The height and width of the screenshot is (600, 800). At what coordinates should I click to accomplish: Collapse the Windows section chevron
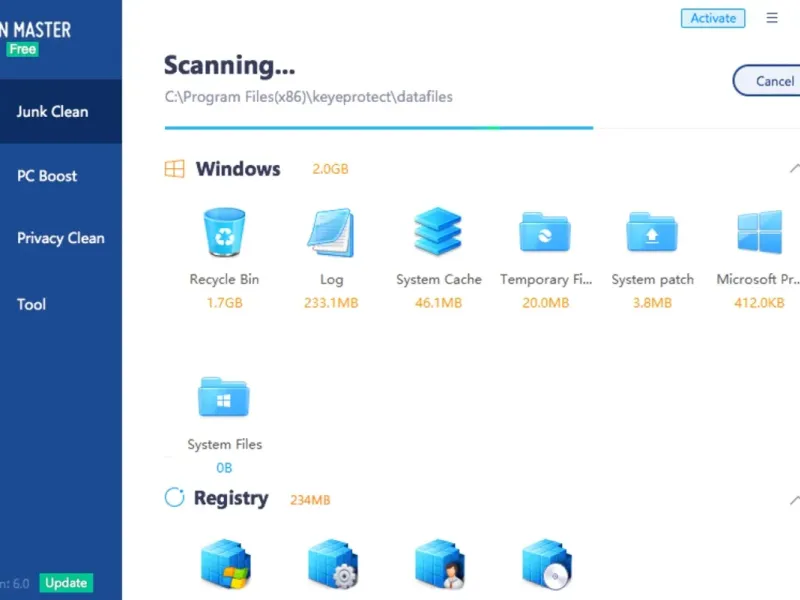pyautogui.click(x=794, y=168)
